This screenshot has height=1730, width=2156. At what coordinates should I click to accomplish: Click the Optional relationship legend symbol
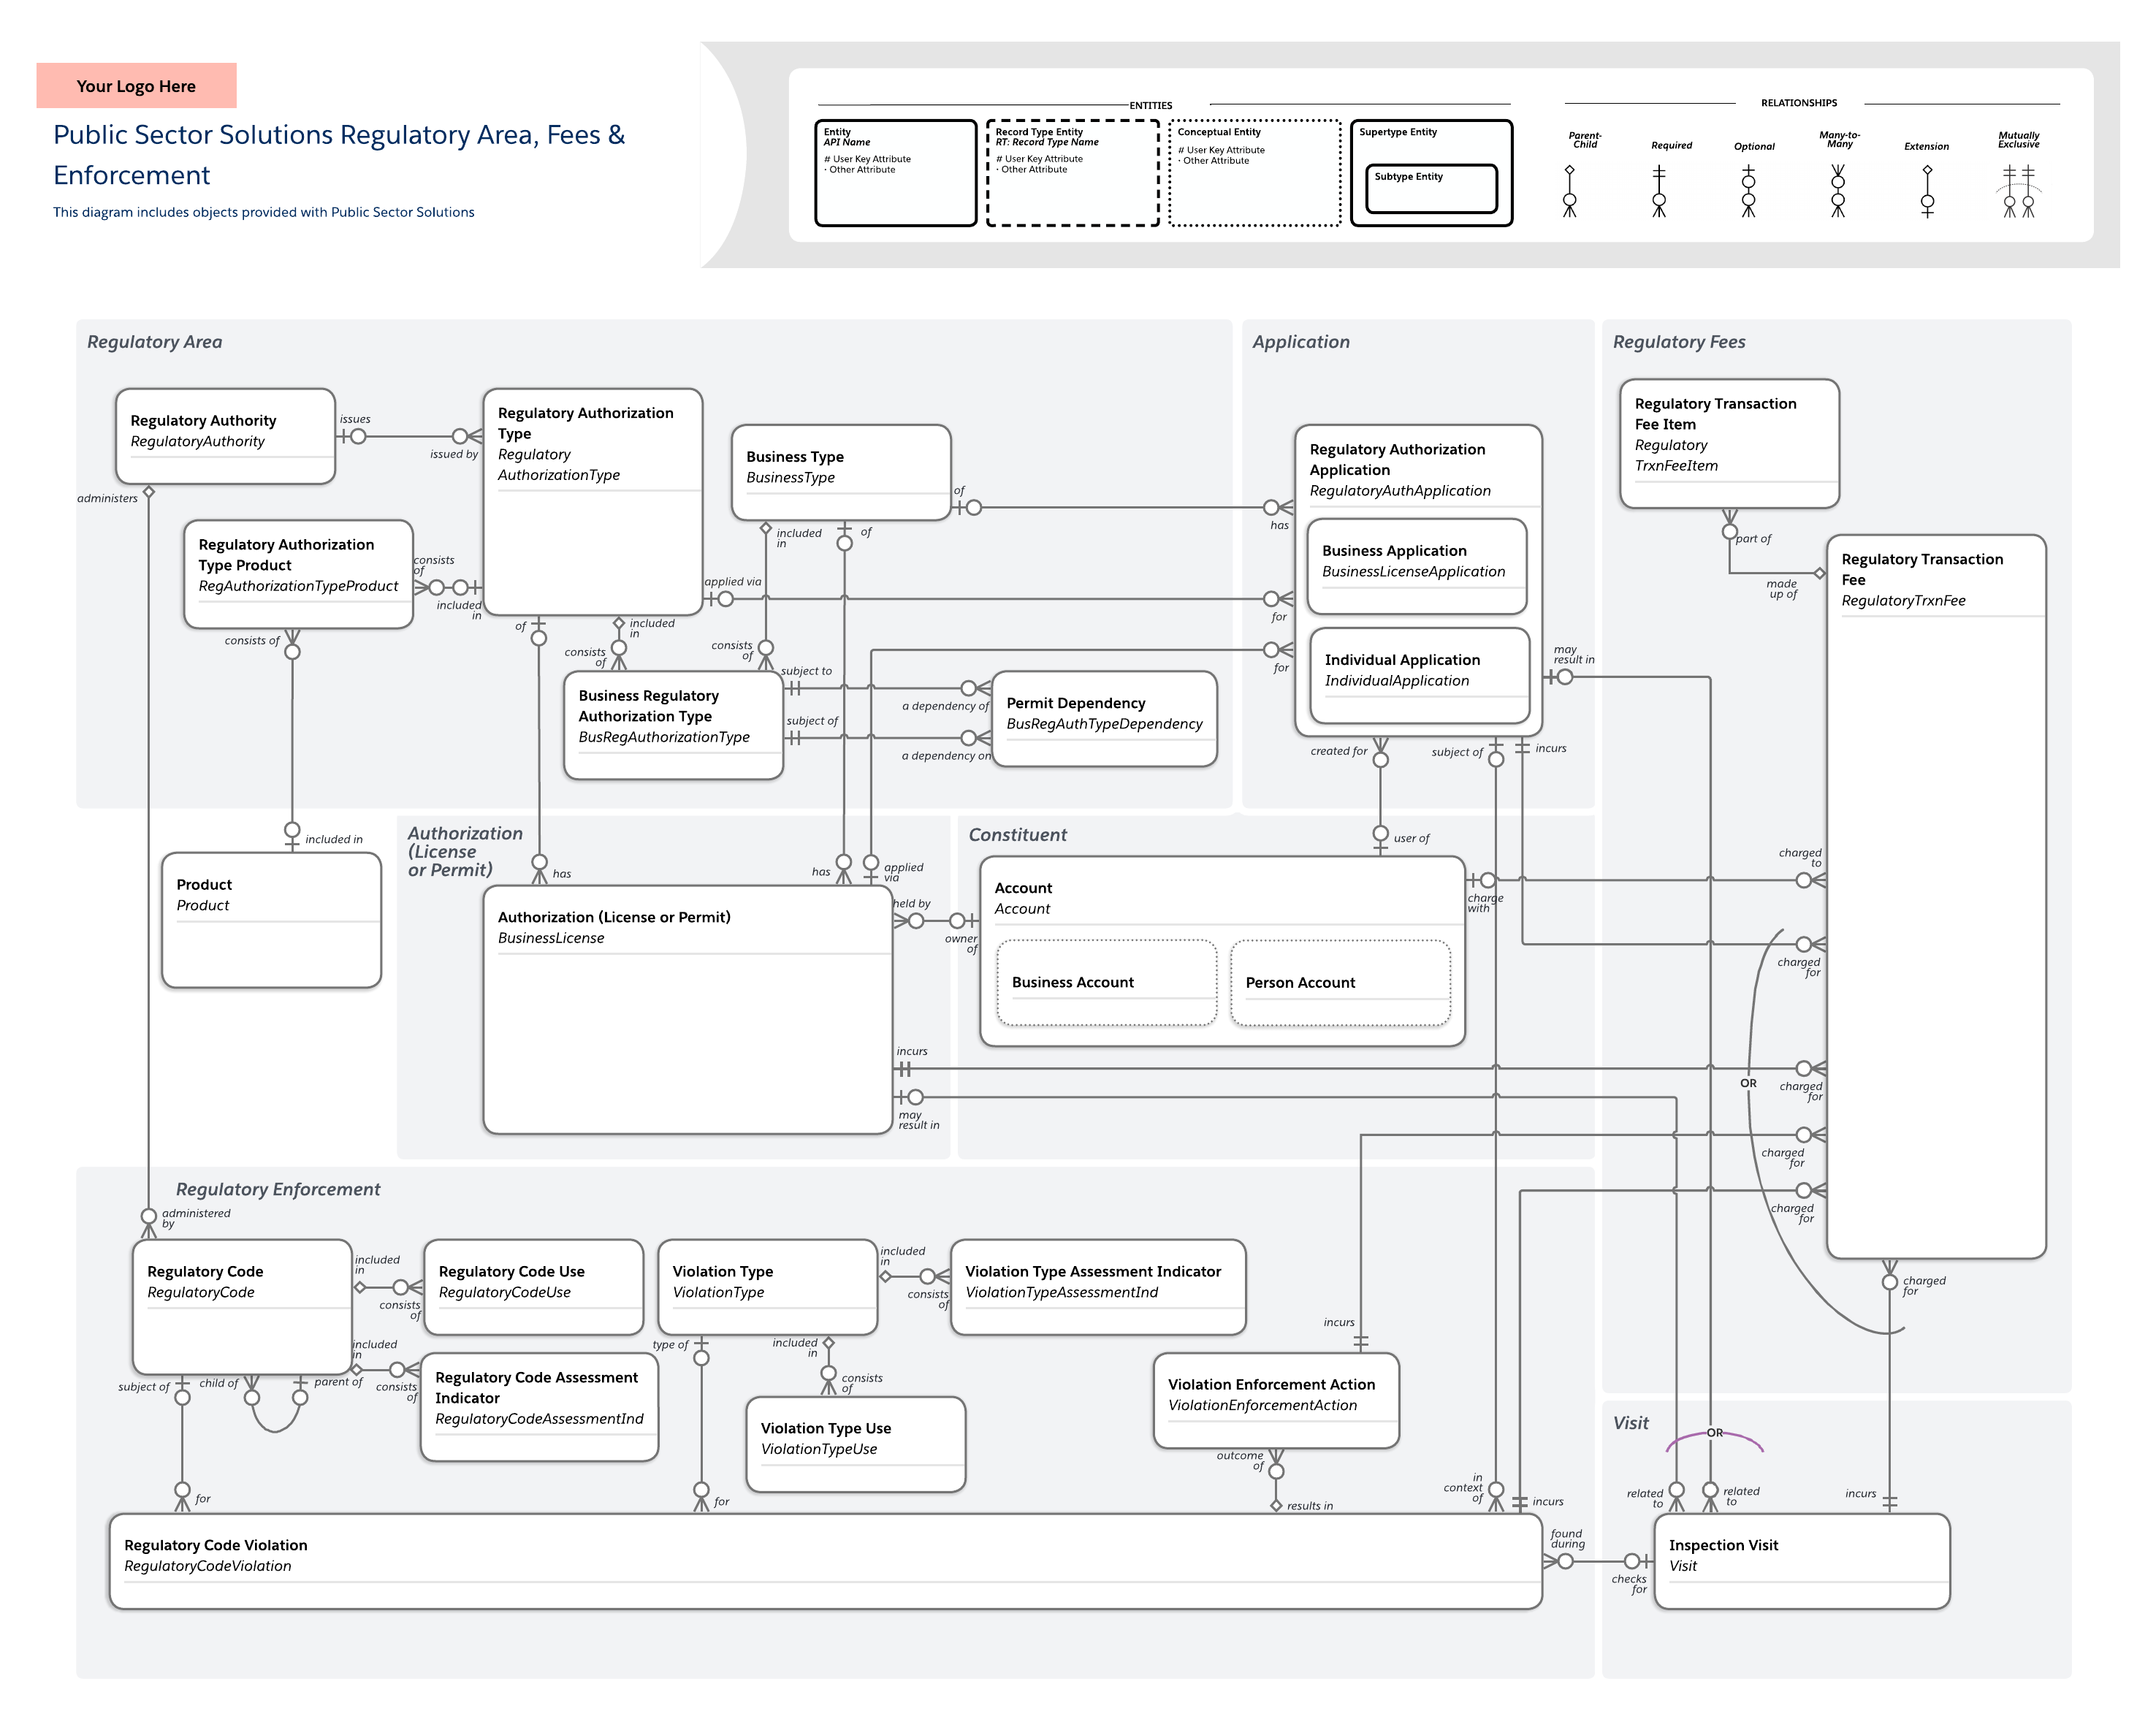(1748, 190)
